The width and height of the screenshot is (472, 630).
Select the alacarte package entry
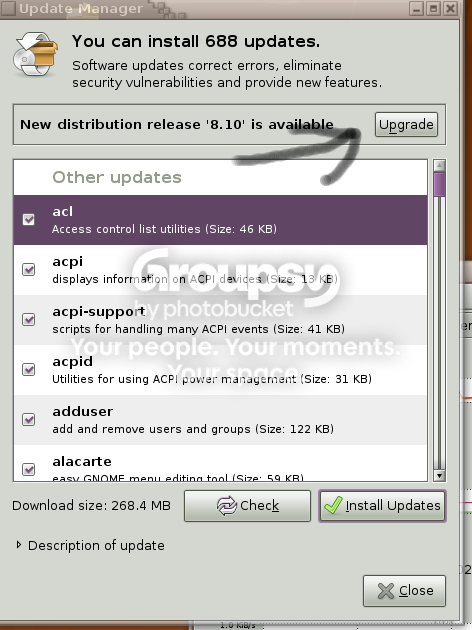(x=221, y=462)
